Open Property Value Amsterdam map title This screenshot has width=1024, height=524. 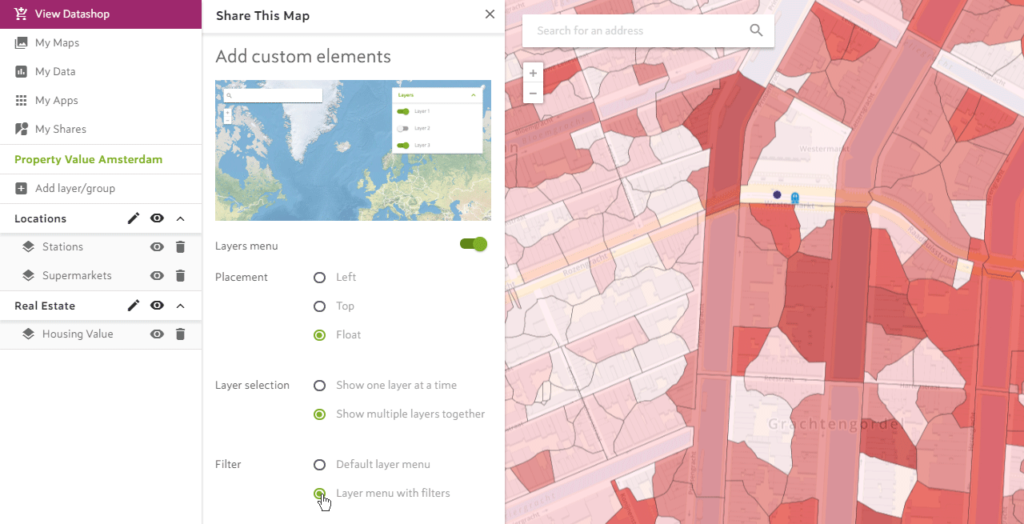pos(88,159)
